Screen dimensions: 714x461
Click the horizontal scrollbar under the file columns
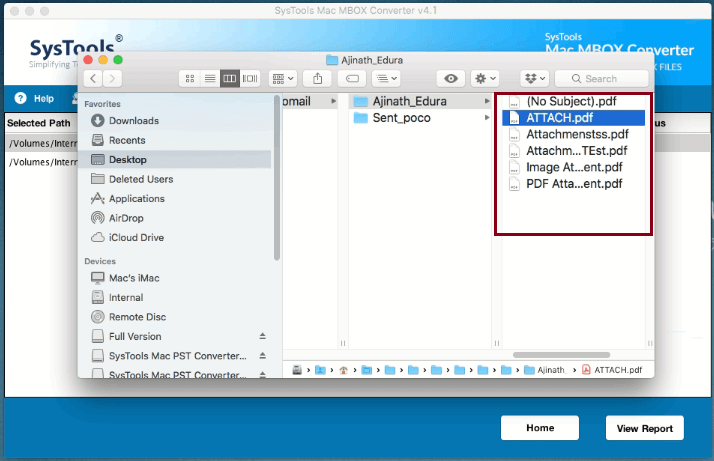click(x=561, y=355)
